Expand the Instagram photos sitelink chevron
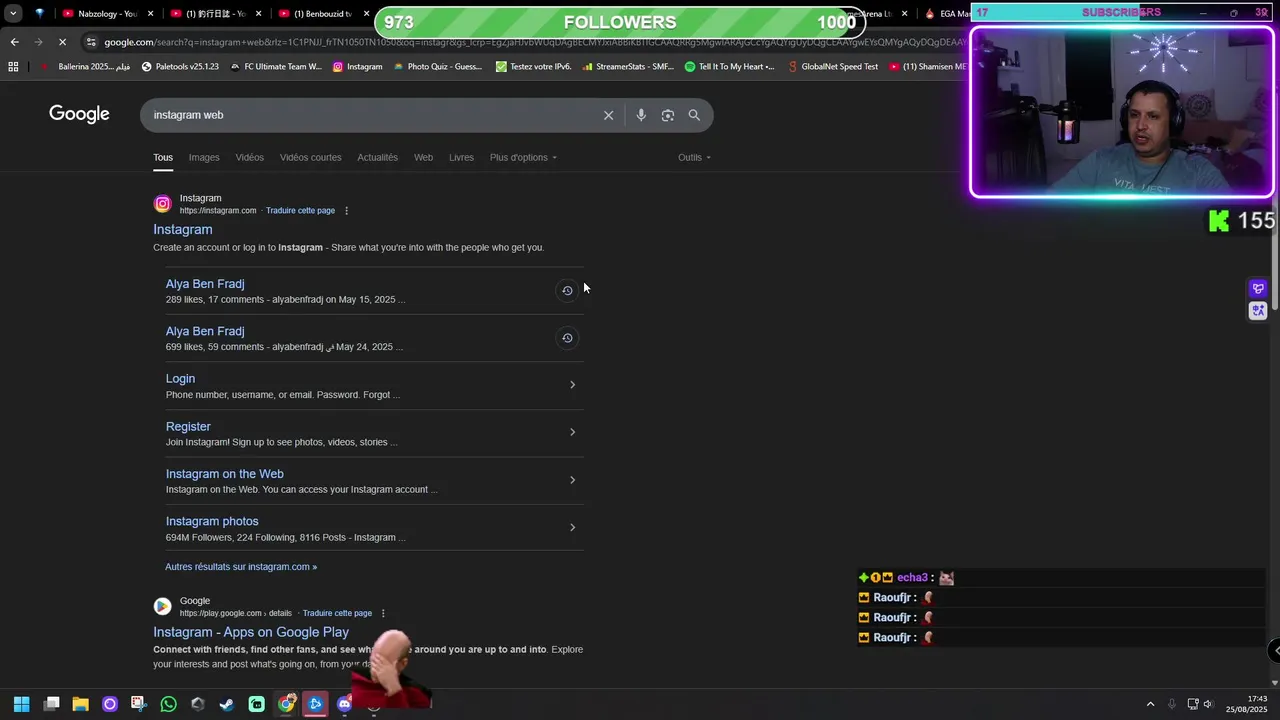Screen dimensions: 1280x720 pyautogui.click(x=572, y=527)
